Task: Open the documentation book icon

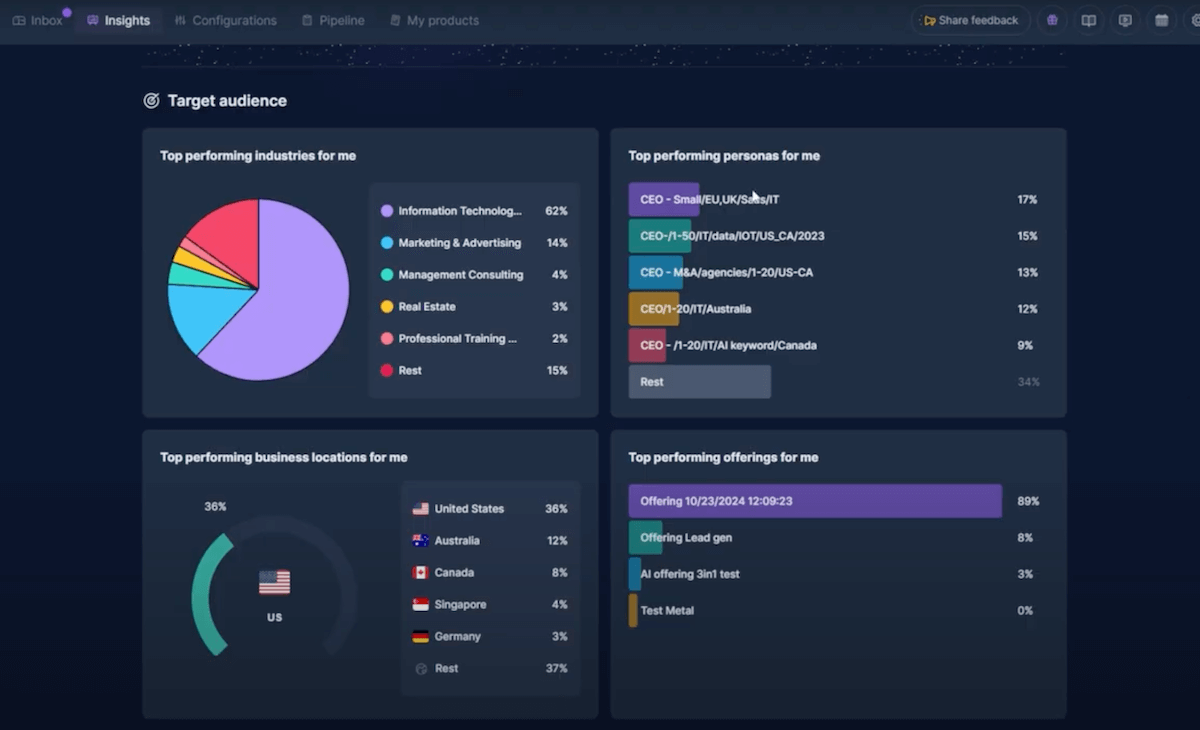Action: click(x=1089, y=20)
